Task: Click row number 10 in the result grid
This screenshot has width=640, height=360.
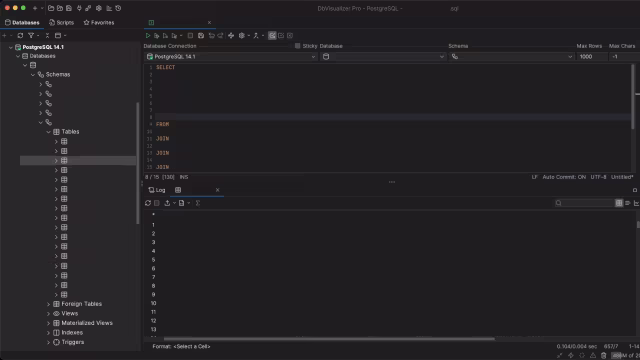Action: [x=153, y=303]
